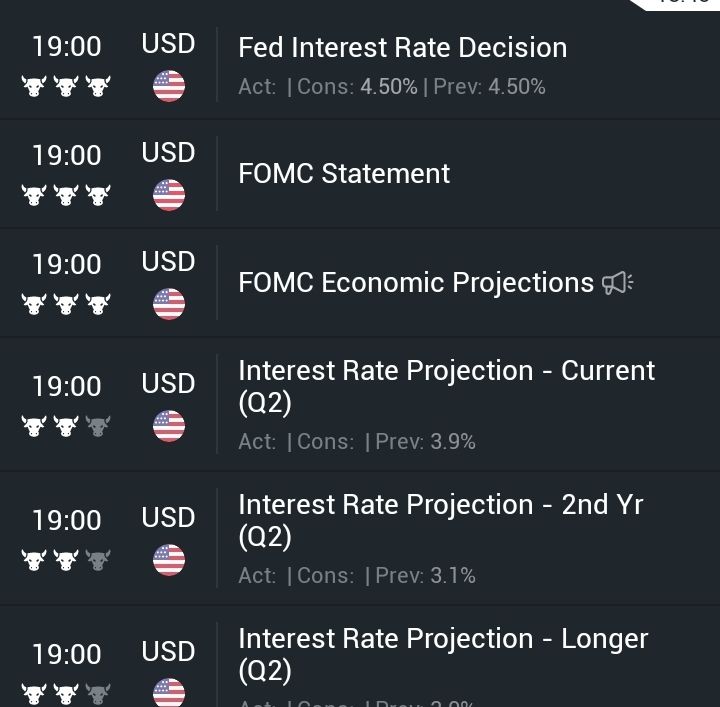Image resolution: width=720 pixels, height=707 pixels.
Task: Tap the US flag beside Interest Rate Projection Current
Action: click(169, 426)
